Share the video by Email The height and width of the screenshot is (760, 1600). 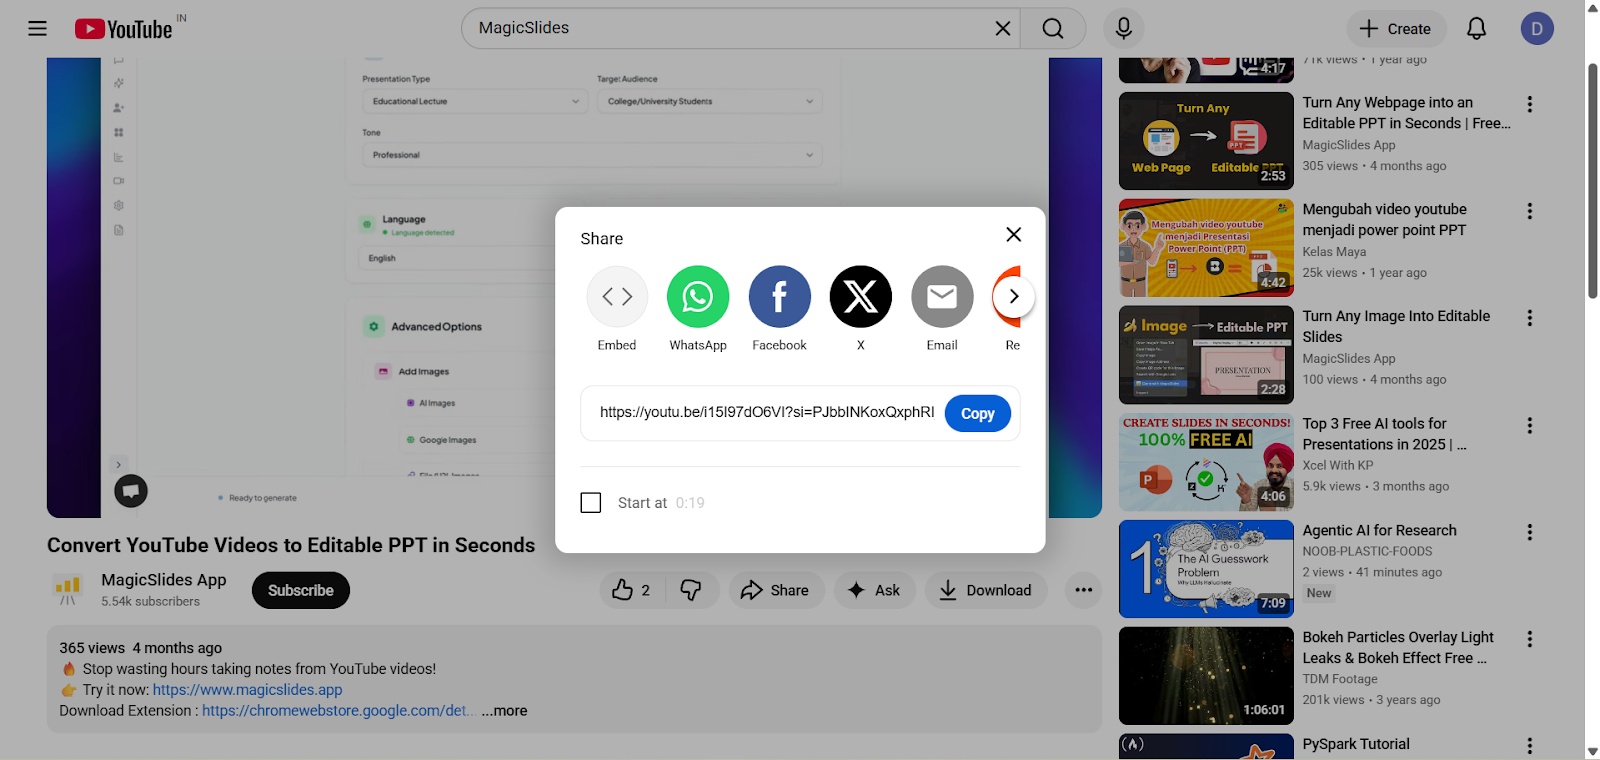[x=942, y=309]
